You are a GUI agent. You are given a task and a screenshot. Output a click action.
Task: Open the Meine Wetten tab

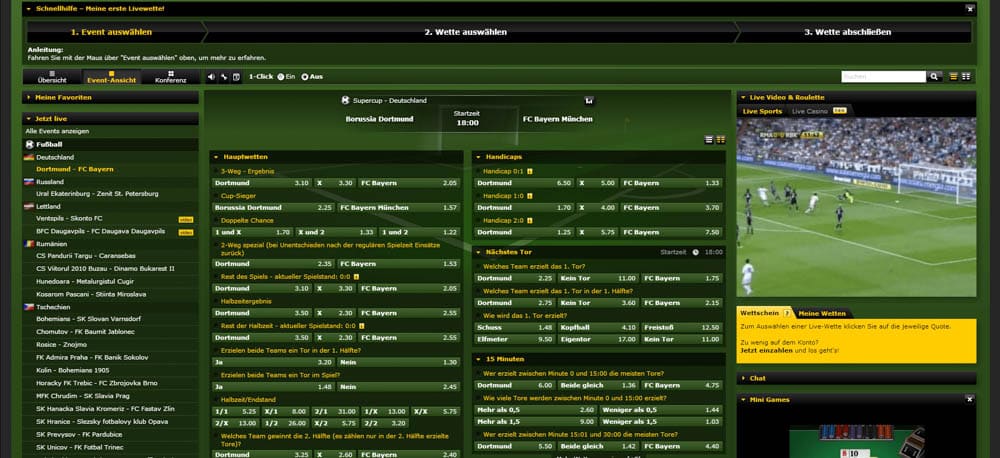pos(822,313)
